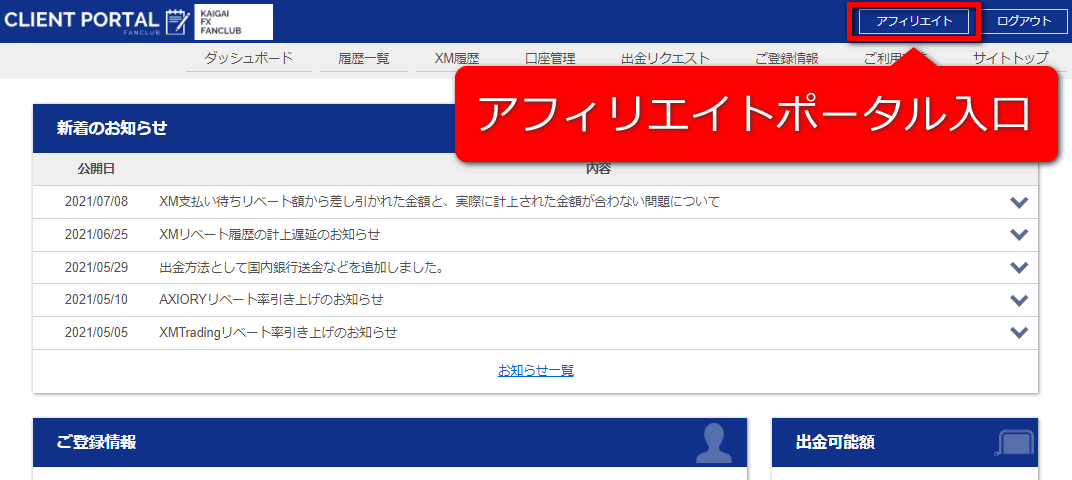
Task: Go to the ダッシュボード tab
Action: (248, 59)
